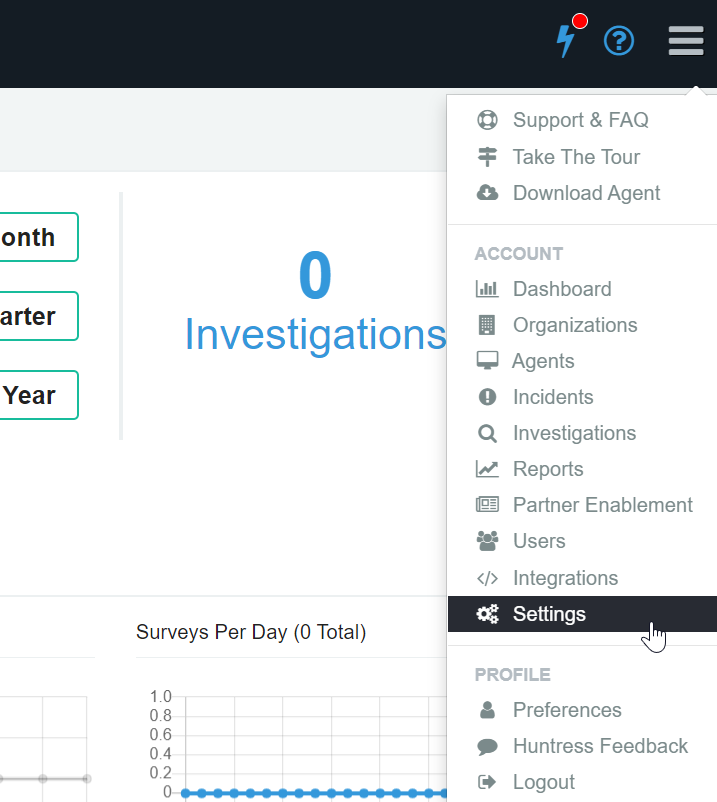Screen dimensions: 717x802
Task: Click the exclamation icon beside Incidents
Action: point(487,397)
